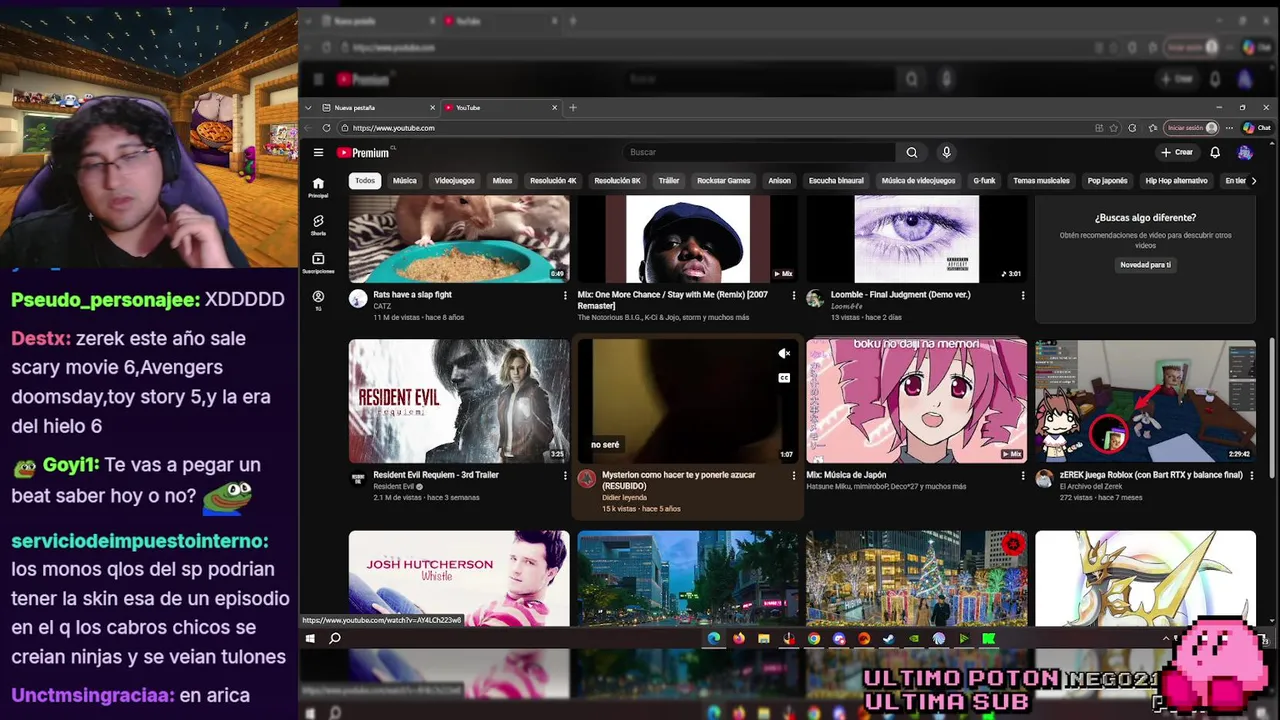Start voice search with the microphone icon
Viewport: 1280px width, 720px height.
click(946, 153)
